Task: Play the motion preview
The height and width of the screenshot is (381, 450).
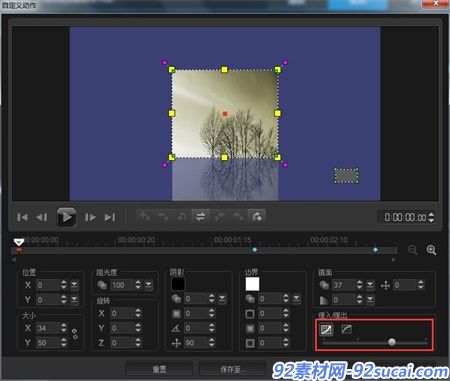Action: [66, 217]
